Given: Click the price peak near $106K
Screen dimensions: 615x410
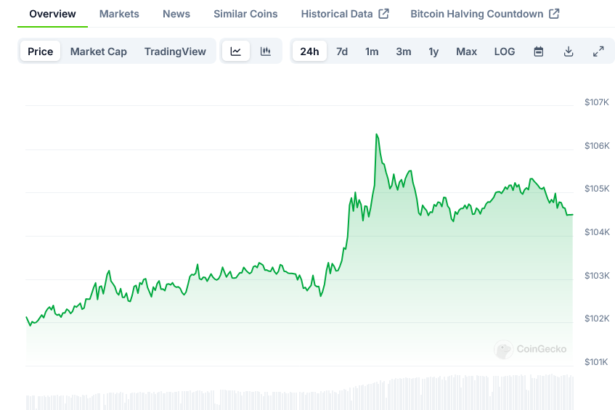Looking at the screenshot, I should 377,135.
